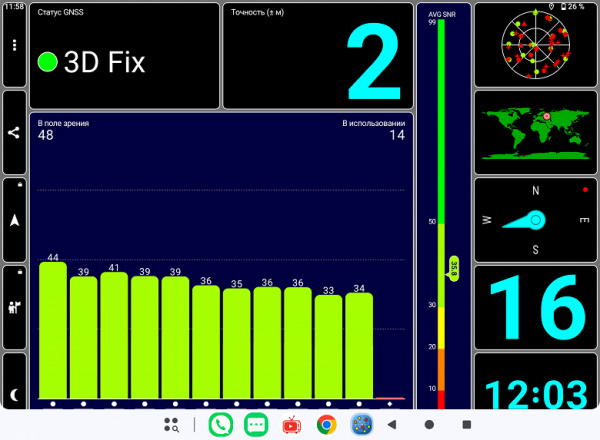Tap the share icon in sidebar
The height and width of the screenshot is (440, 600).
(14, 133)
